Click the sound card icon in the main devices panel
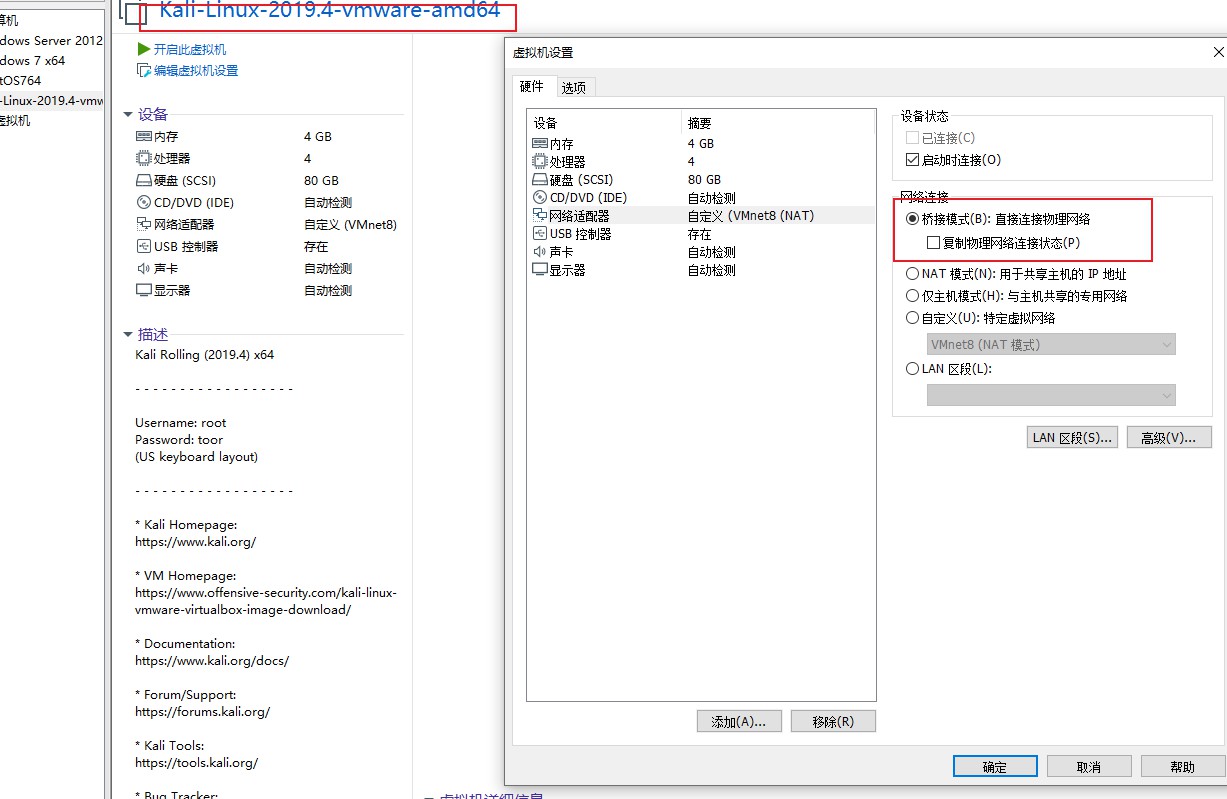 point(144,269)
